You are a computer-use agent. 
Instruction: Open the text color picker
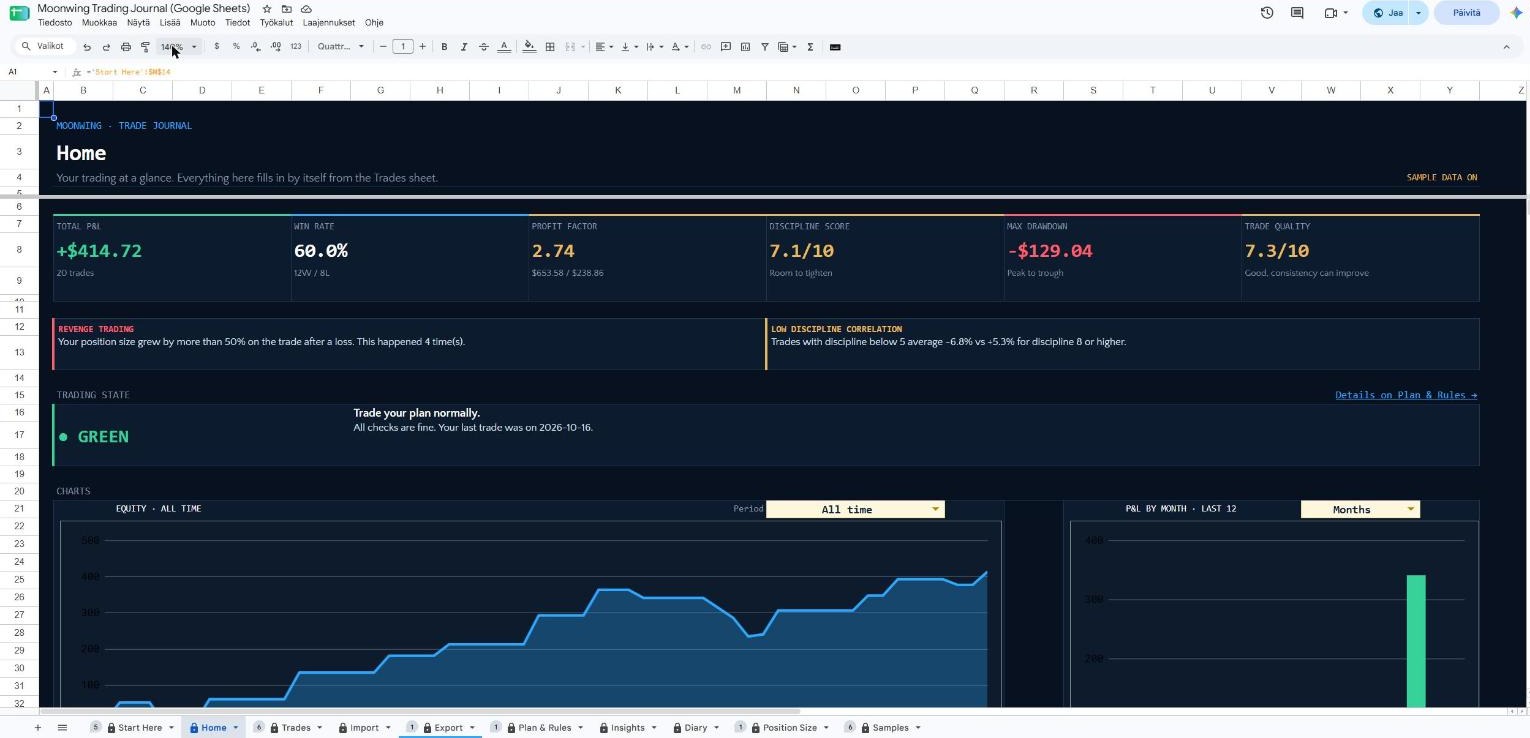point(504,47)
